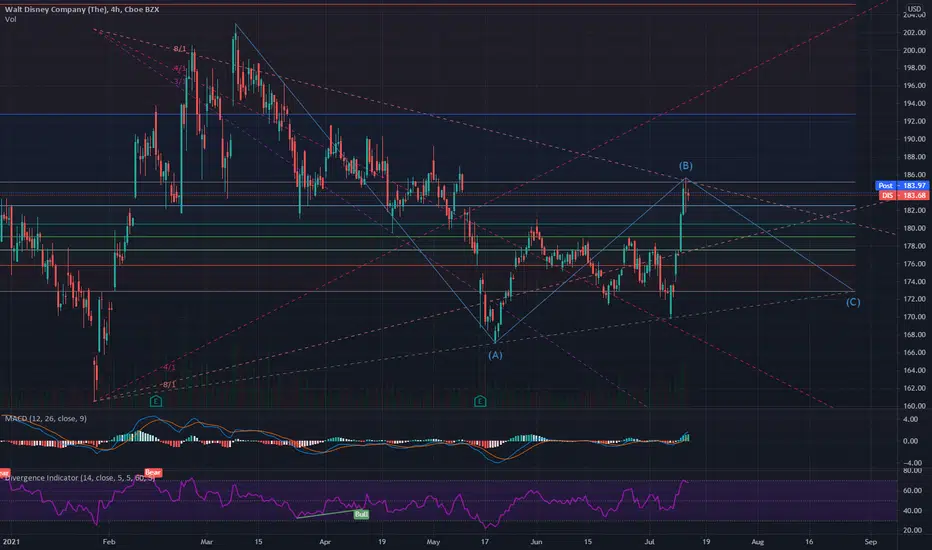This screenshot has height=550, width=932.
Task: Click the Jun label on time axis
Action: [536, 542]
